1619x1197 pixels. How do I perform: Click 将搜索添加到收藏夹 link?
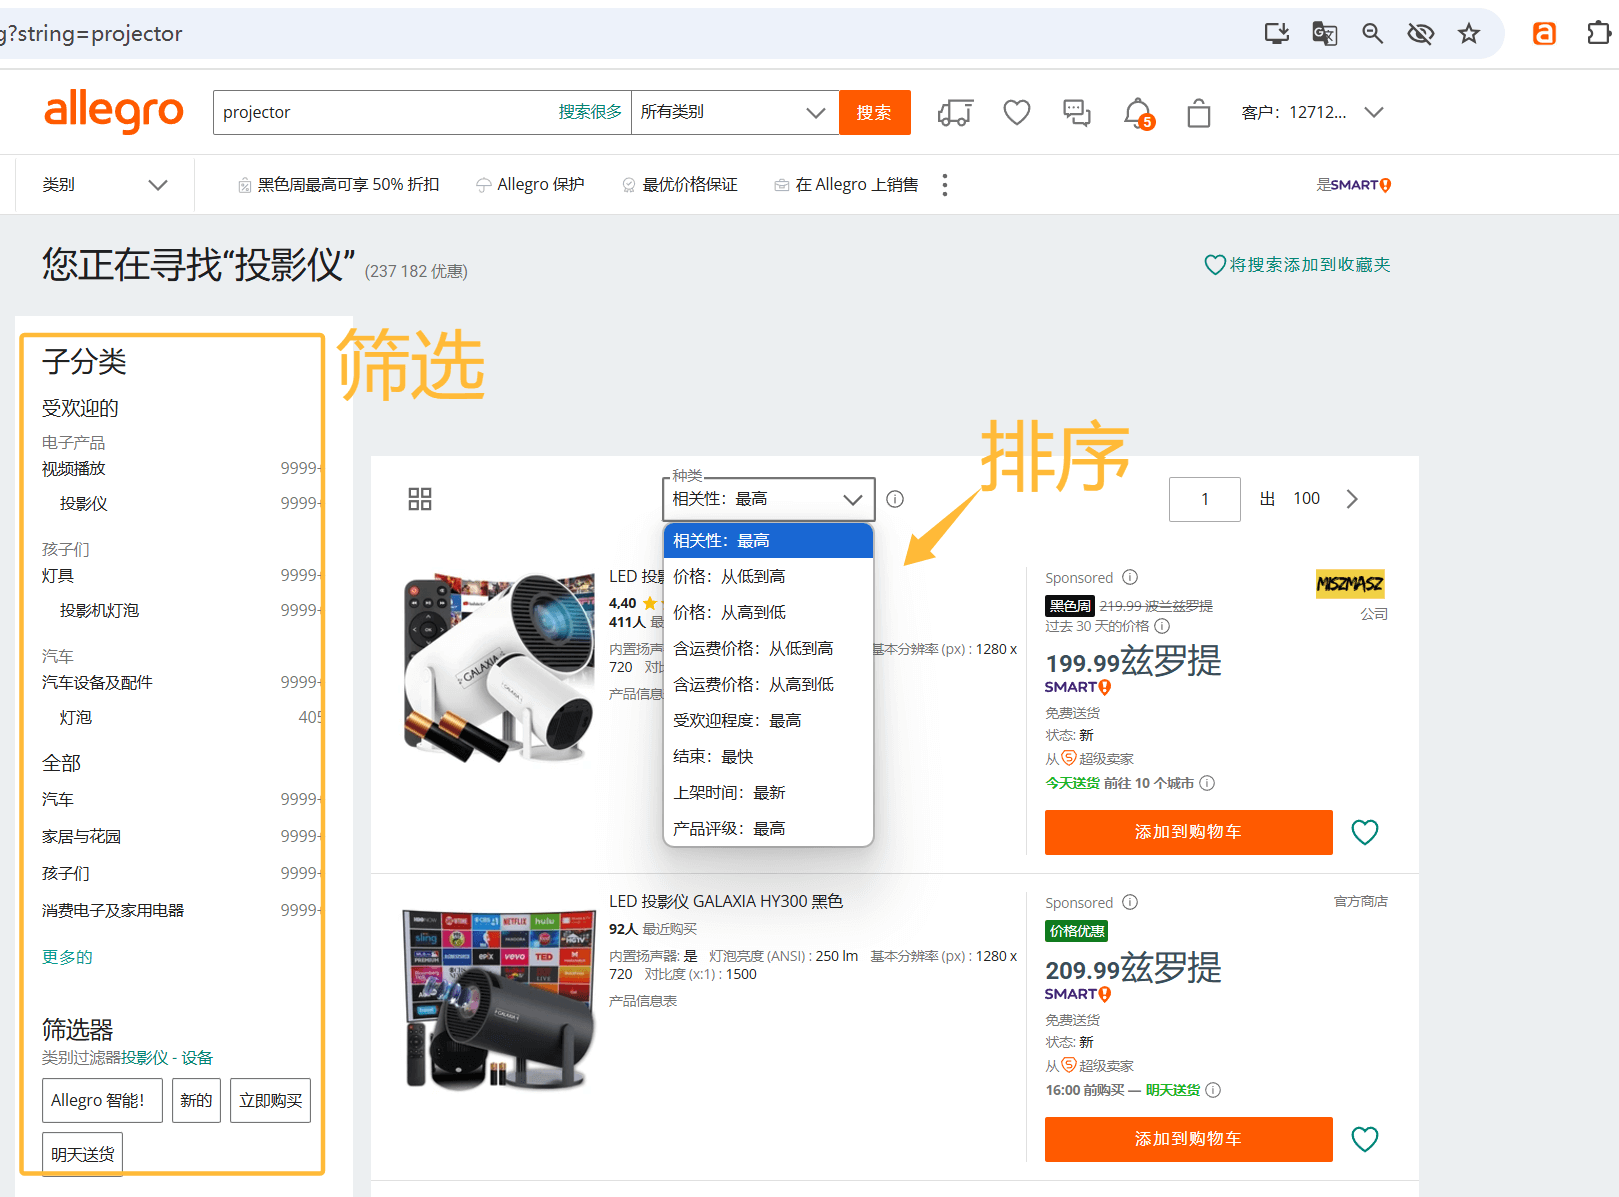click(1297, 265)
